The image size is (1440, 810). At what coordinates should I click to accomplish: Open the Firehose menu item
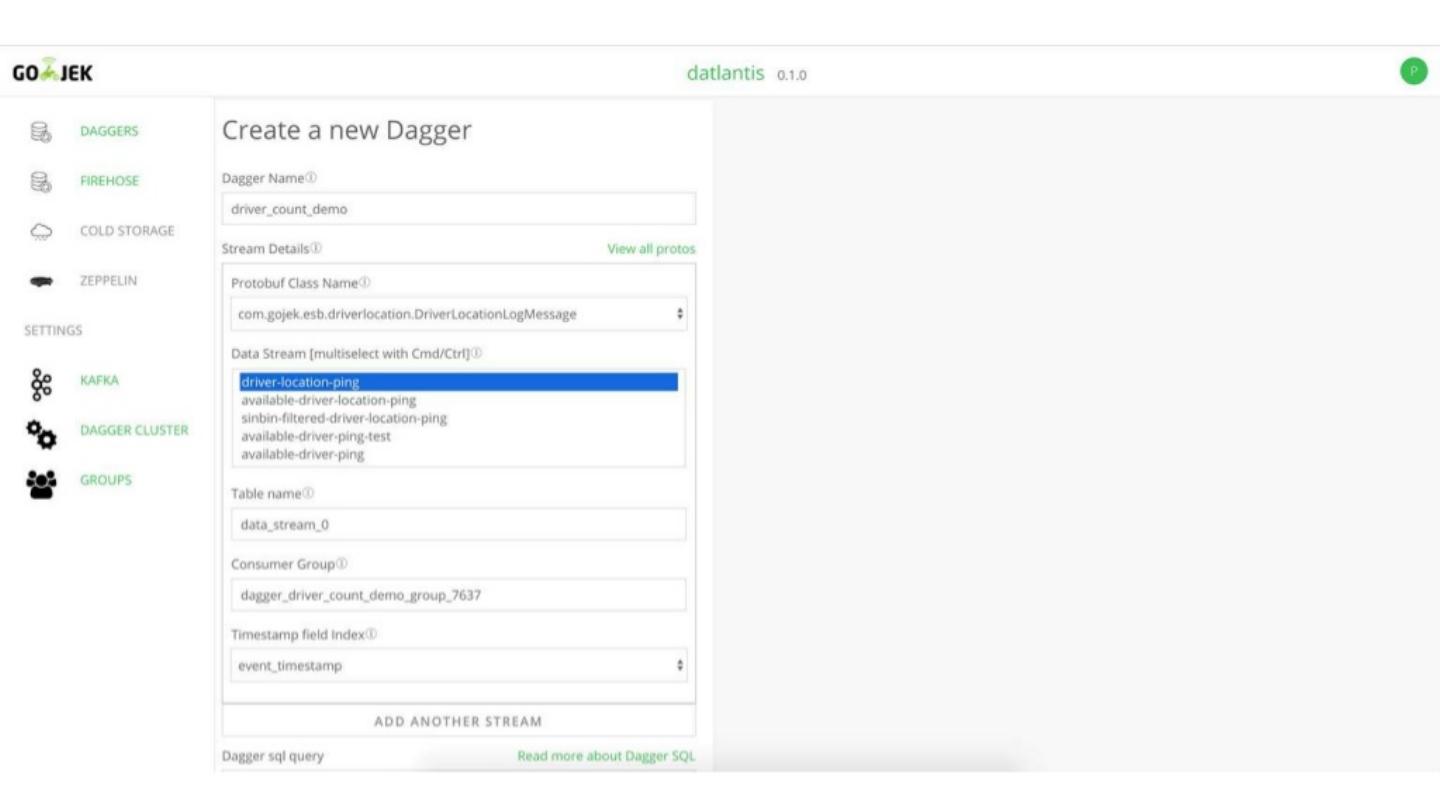pyautogui.click(x=110, y=181)
